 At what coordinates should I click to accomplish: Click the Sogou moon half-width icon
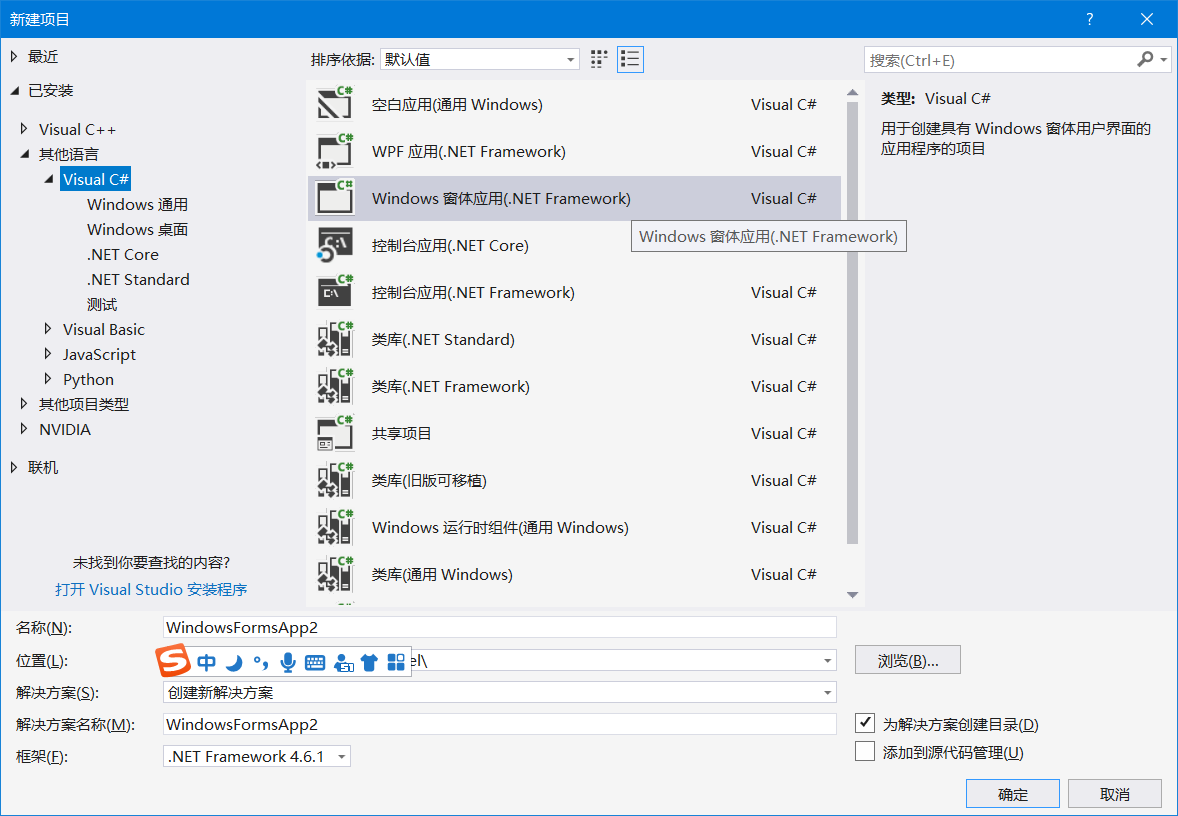[234, 662]
